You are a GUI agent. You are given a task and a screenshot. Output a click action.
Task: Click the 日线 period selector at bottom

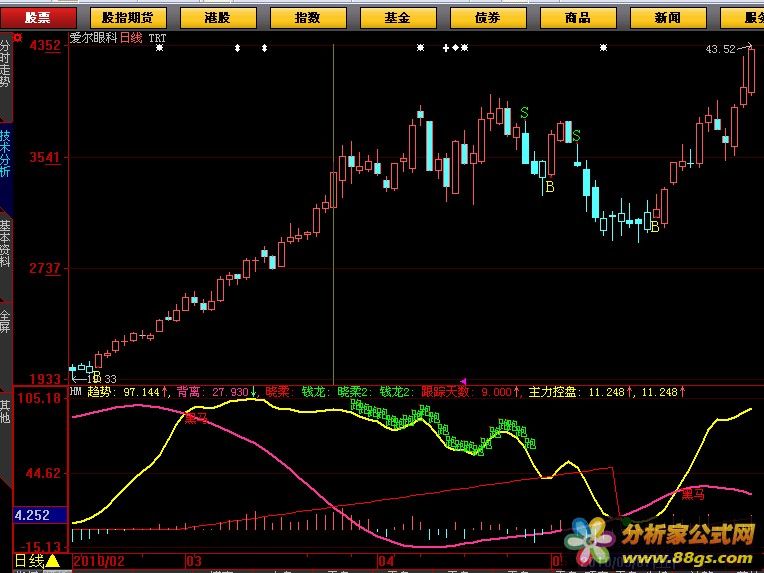(28, 562)
